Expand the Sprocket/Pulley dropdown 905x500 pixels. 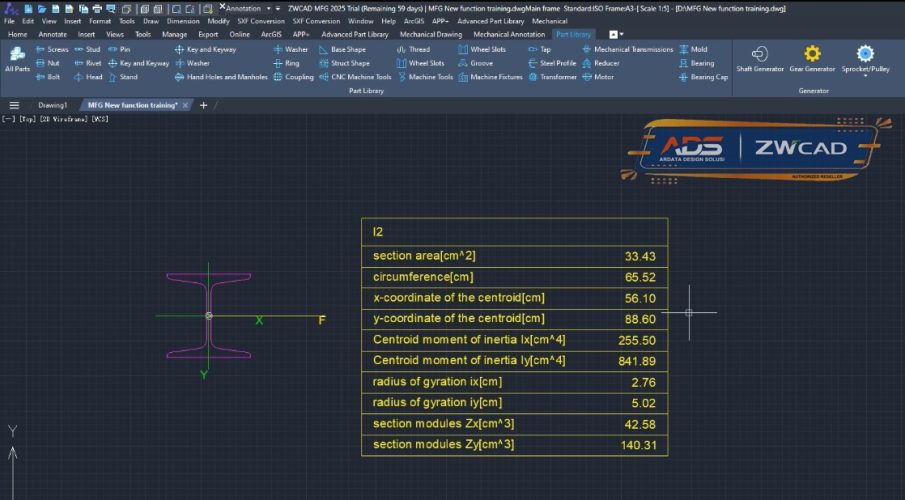(x=865, y=76)
